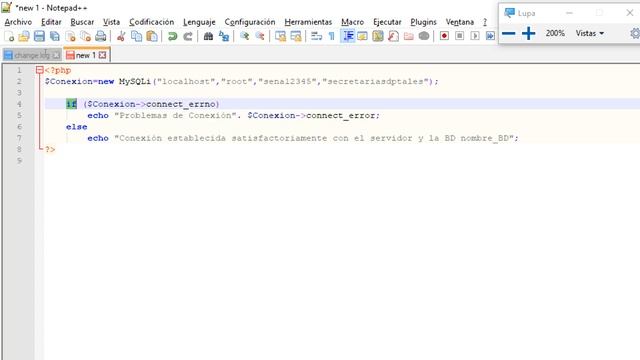Open the Buscar menu
Viewport: 640px width, 360px height.
(x=82, y=22)
